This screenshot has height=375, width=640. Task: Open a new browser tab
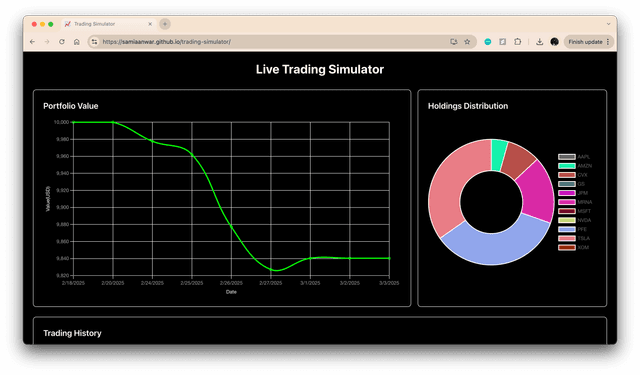[165, 24]
